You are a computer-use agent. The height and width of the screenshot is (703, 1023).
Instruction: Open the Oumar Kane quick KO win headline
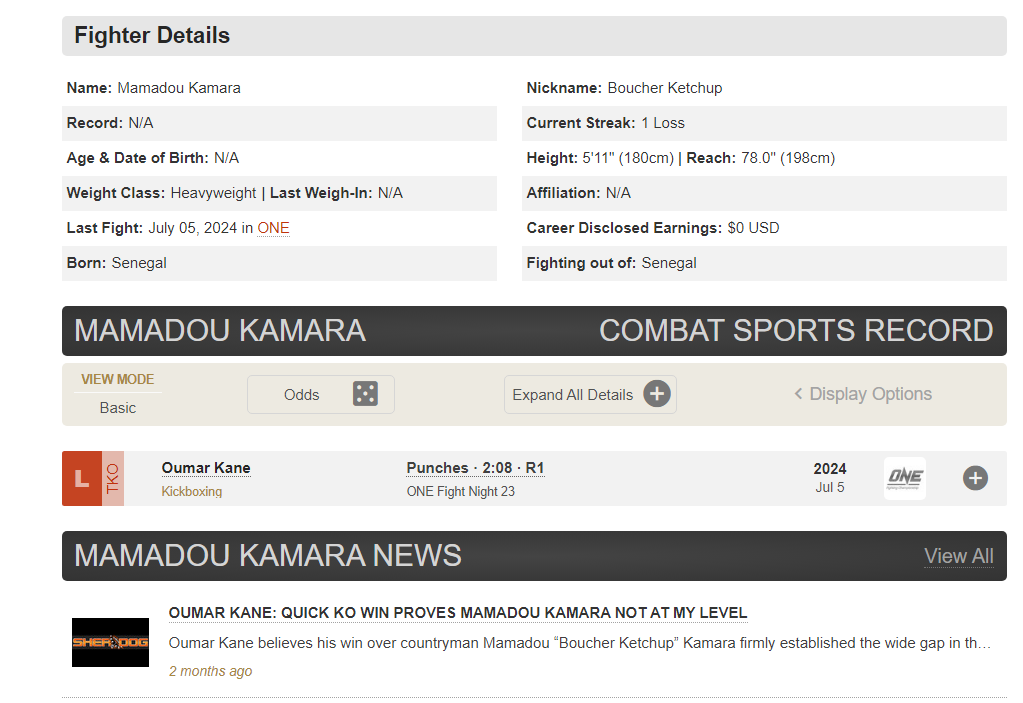click(458, 613)
